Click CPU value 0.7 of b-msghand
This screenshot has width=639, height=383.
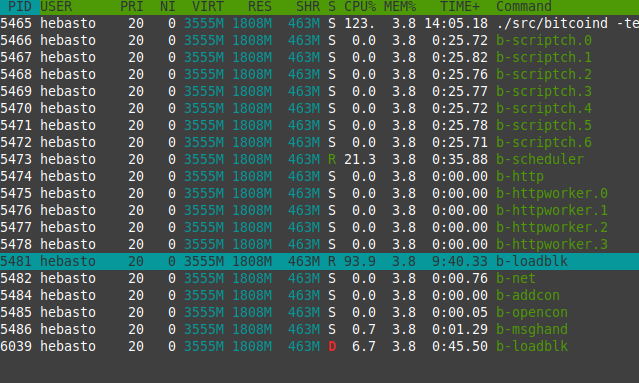click(x=364, y=329)
